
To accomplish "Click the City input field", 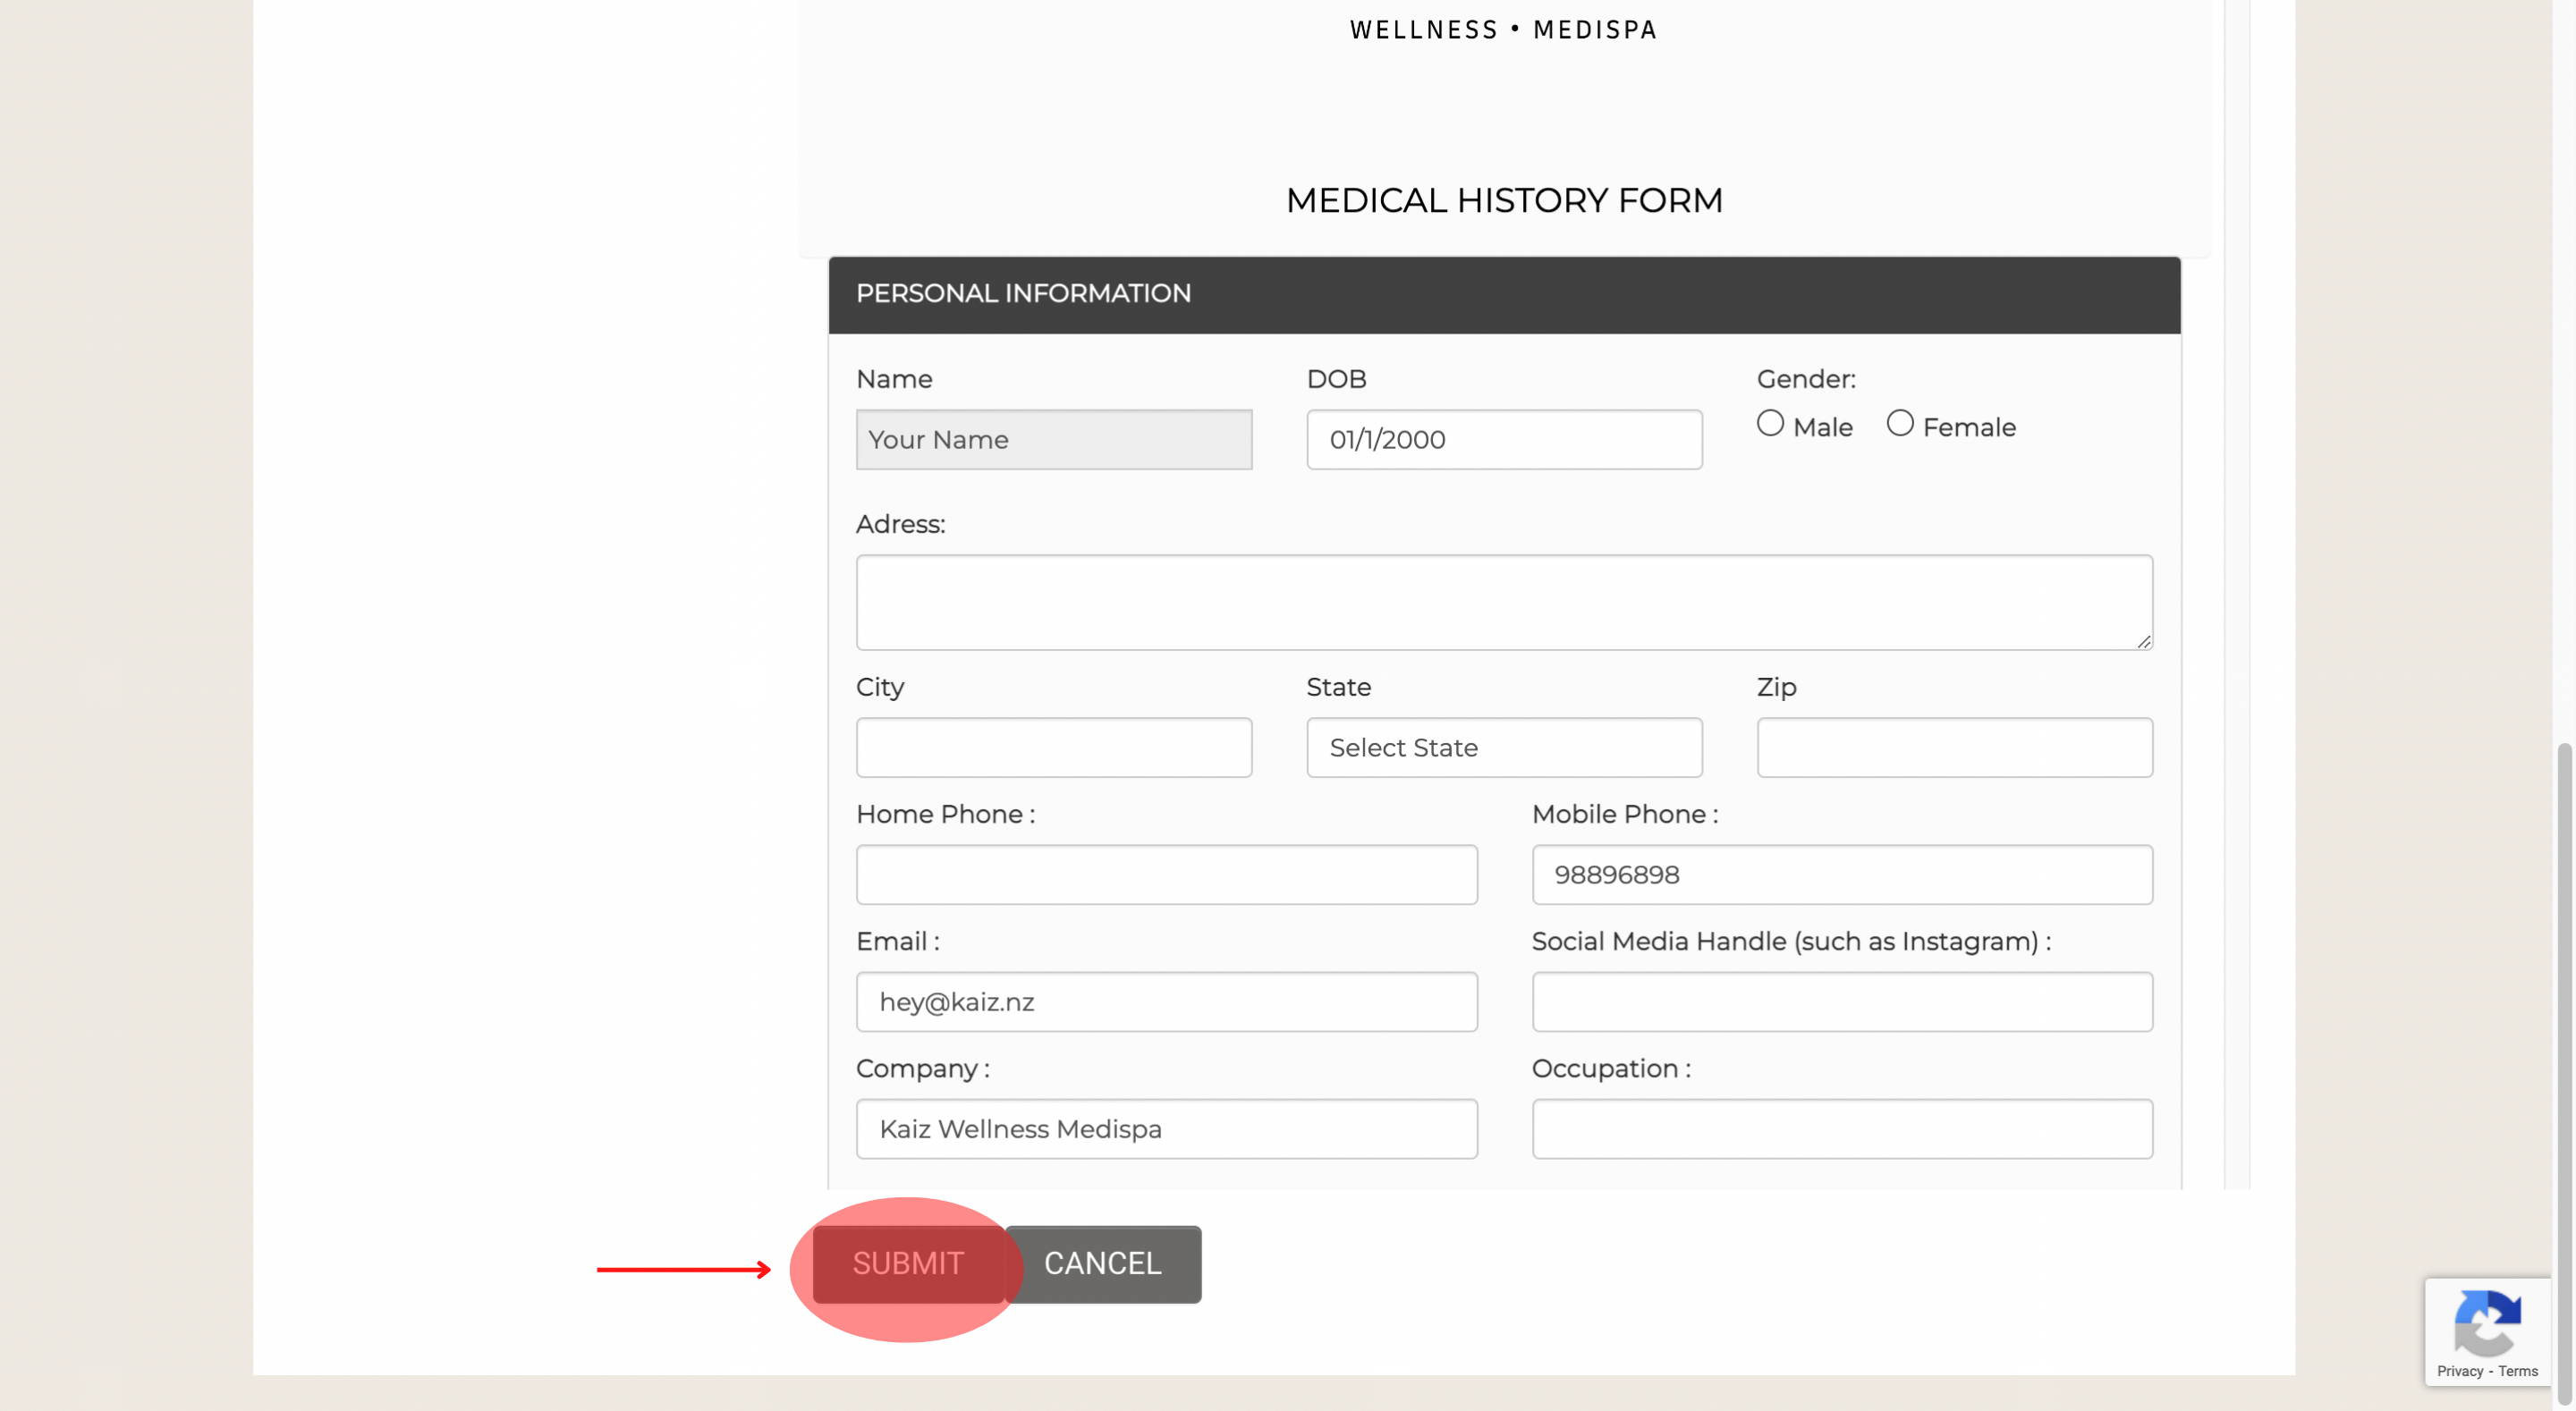I will (x=1053, y=747).
